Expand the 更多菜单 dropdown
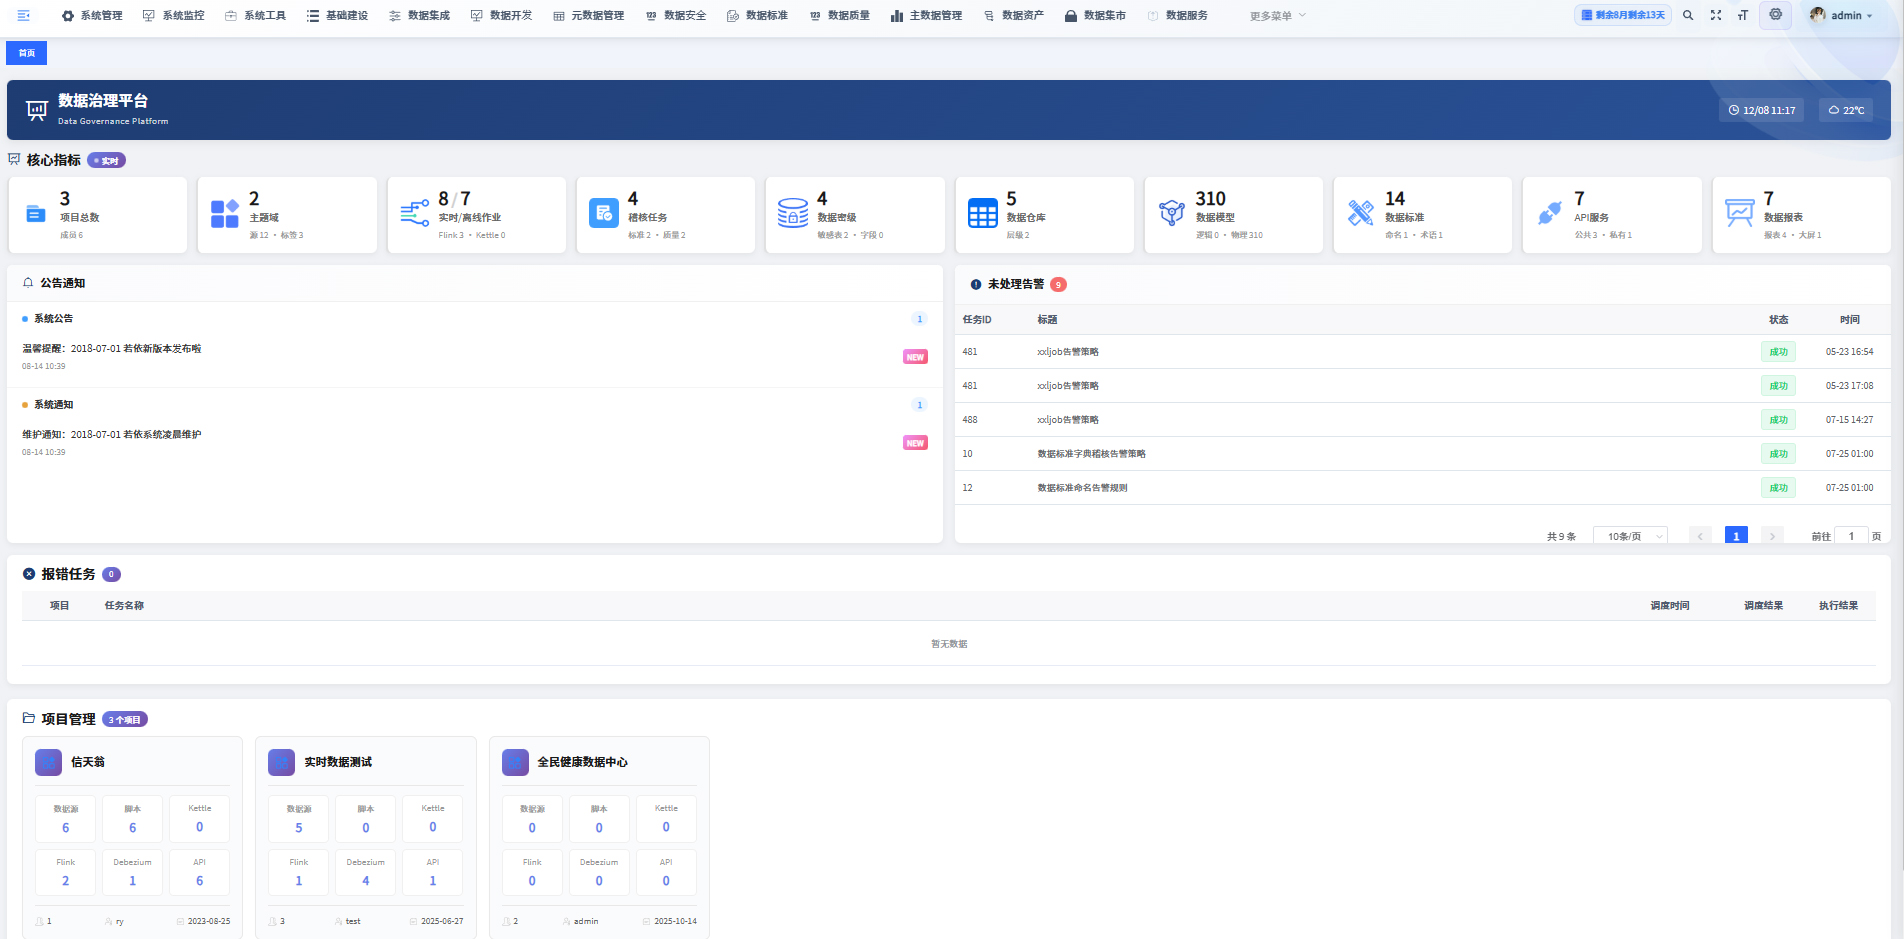Viewport: 1904px width, 939px height. tap(1277, 16)
